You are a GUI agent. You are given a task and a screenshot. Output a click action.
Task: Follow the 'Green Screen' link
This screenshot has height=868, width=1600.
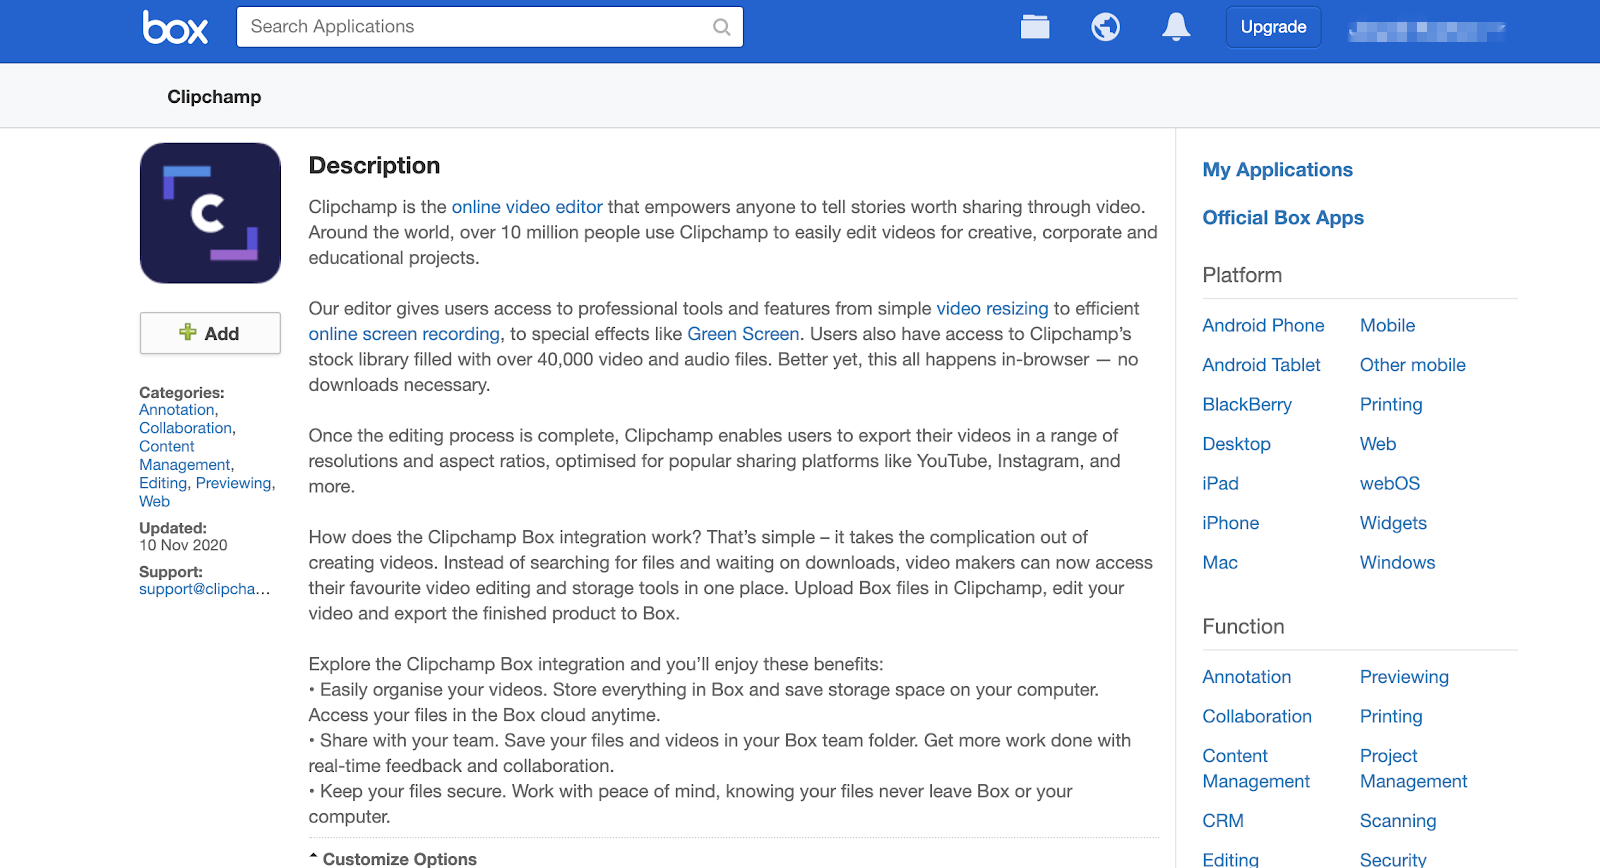tap(743, 334)
